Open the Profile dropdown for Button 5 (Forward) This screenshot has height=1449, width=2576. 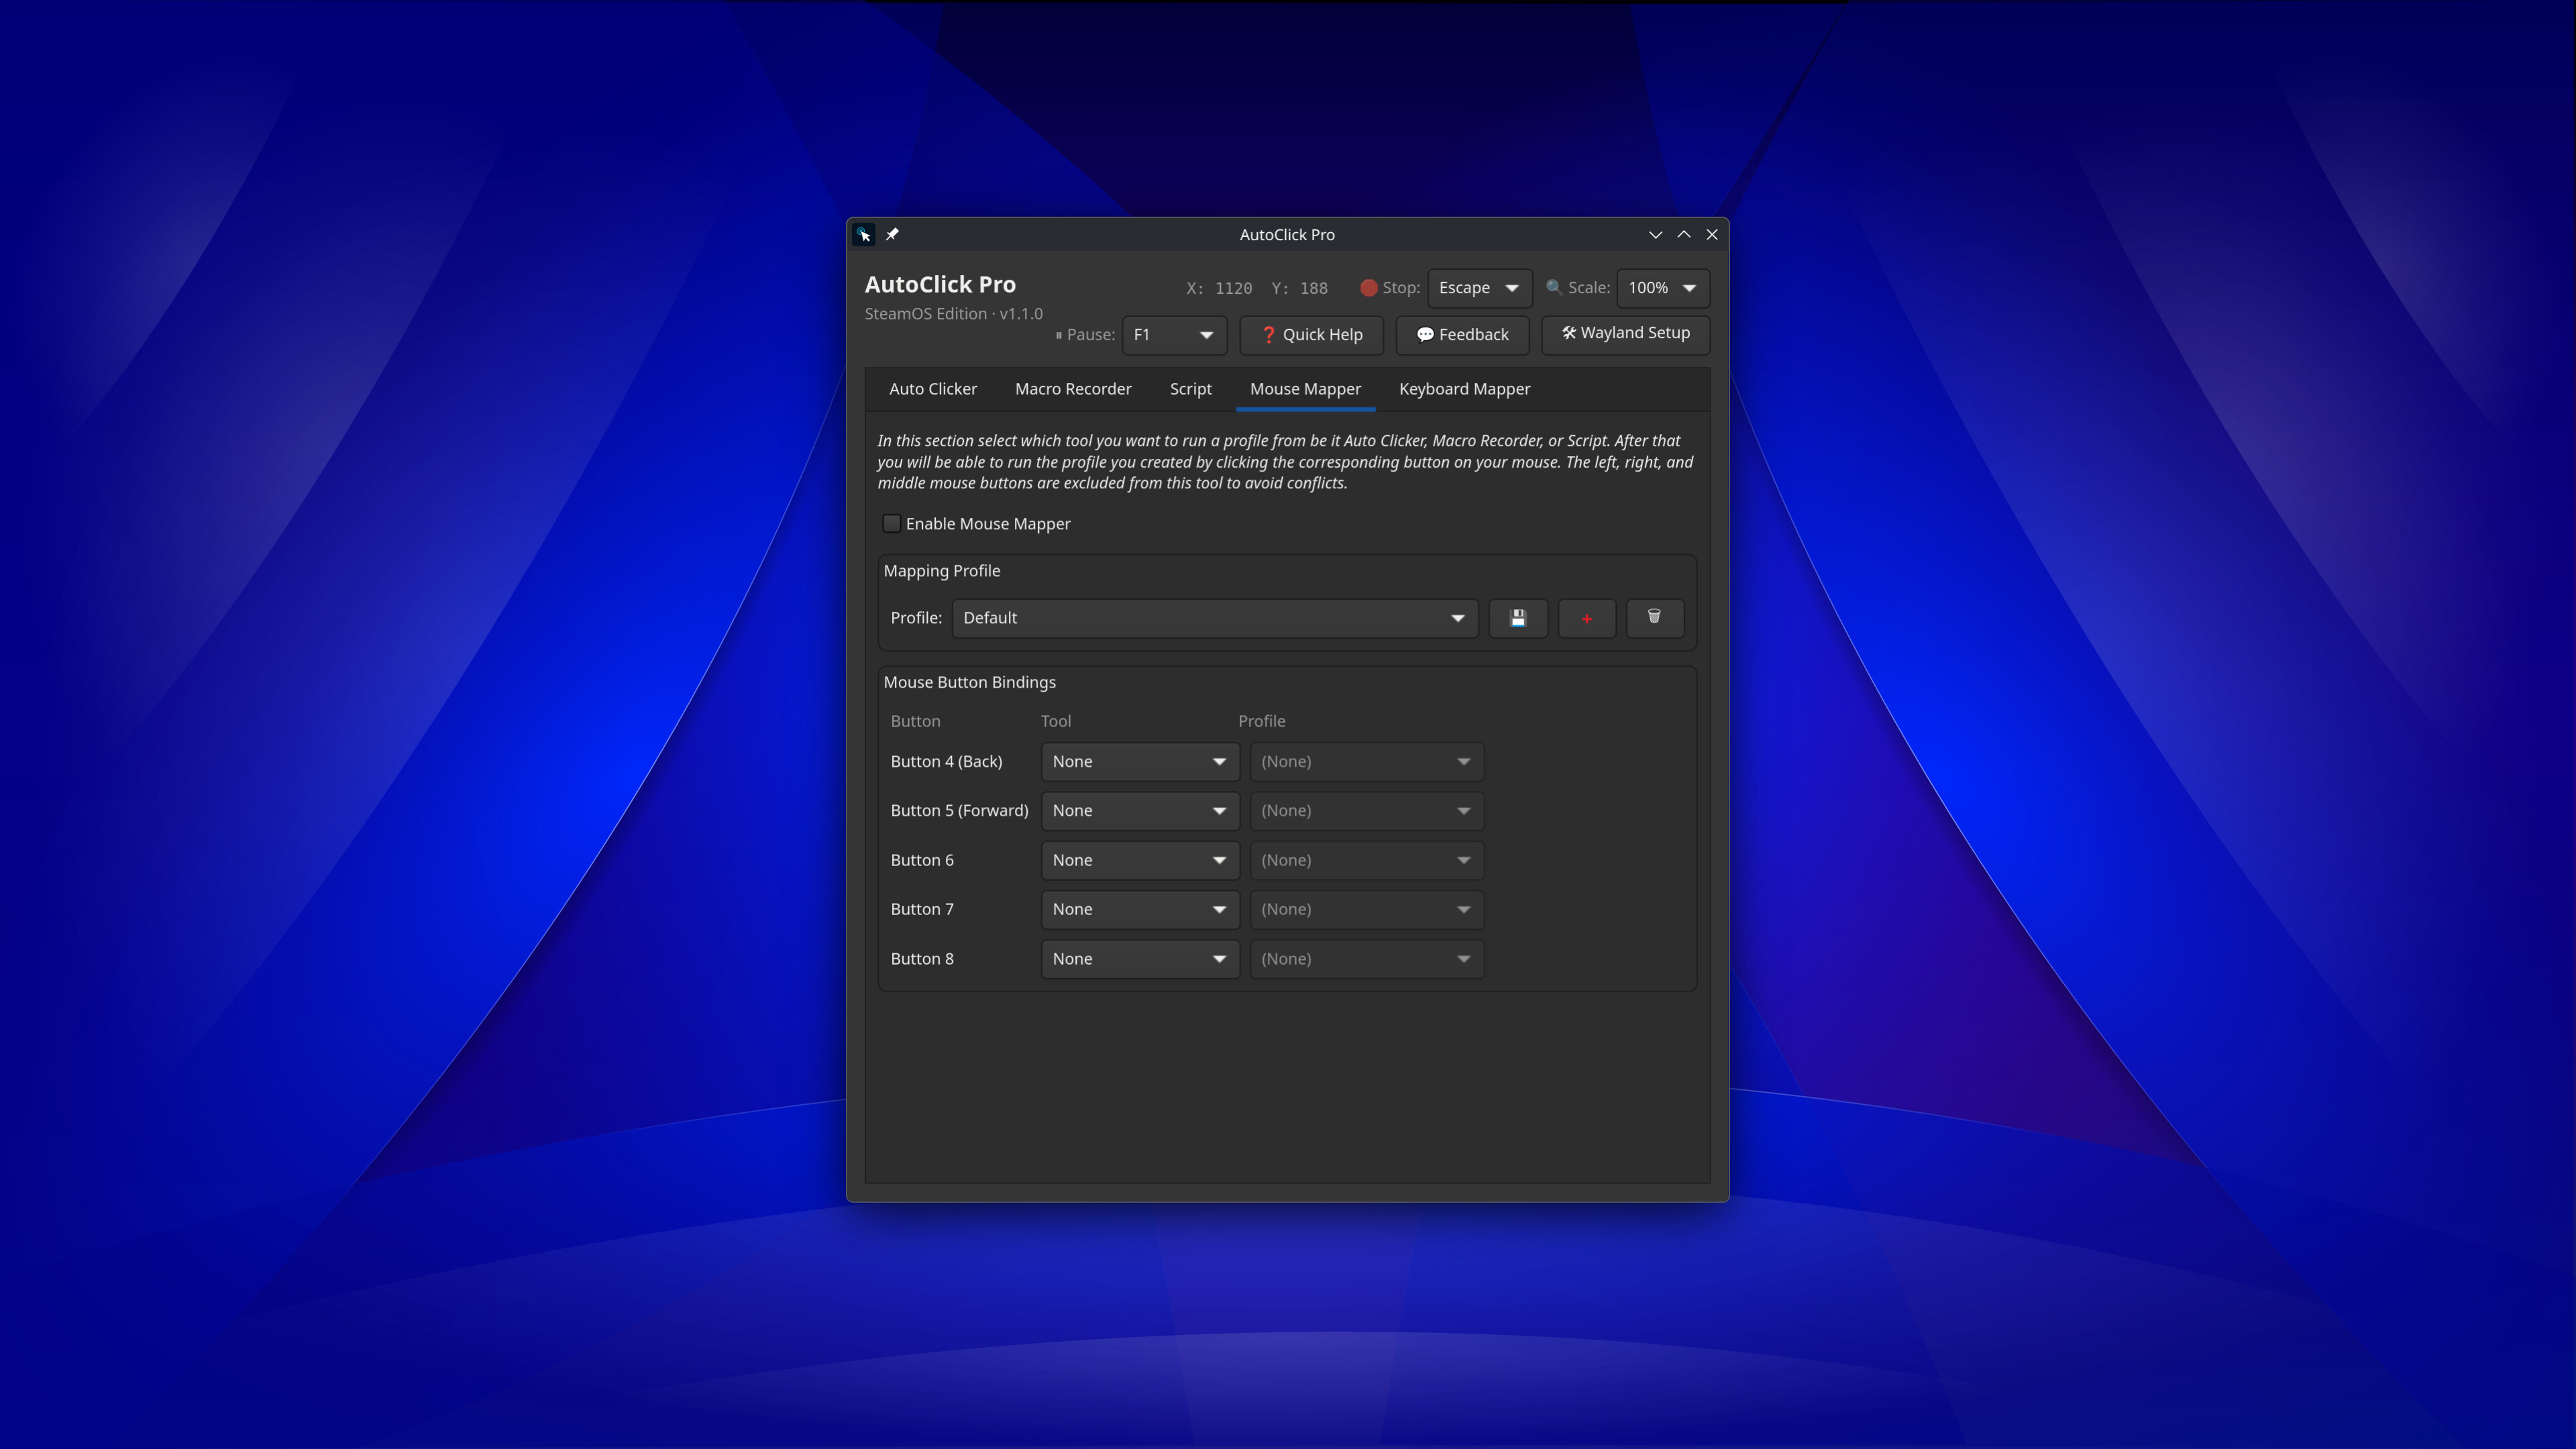pos(1367,811)
